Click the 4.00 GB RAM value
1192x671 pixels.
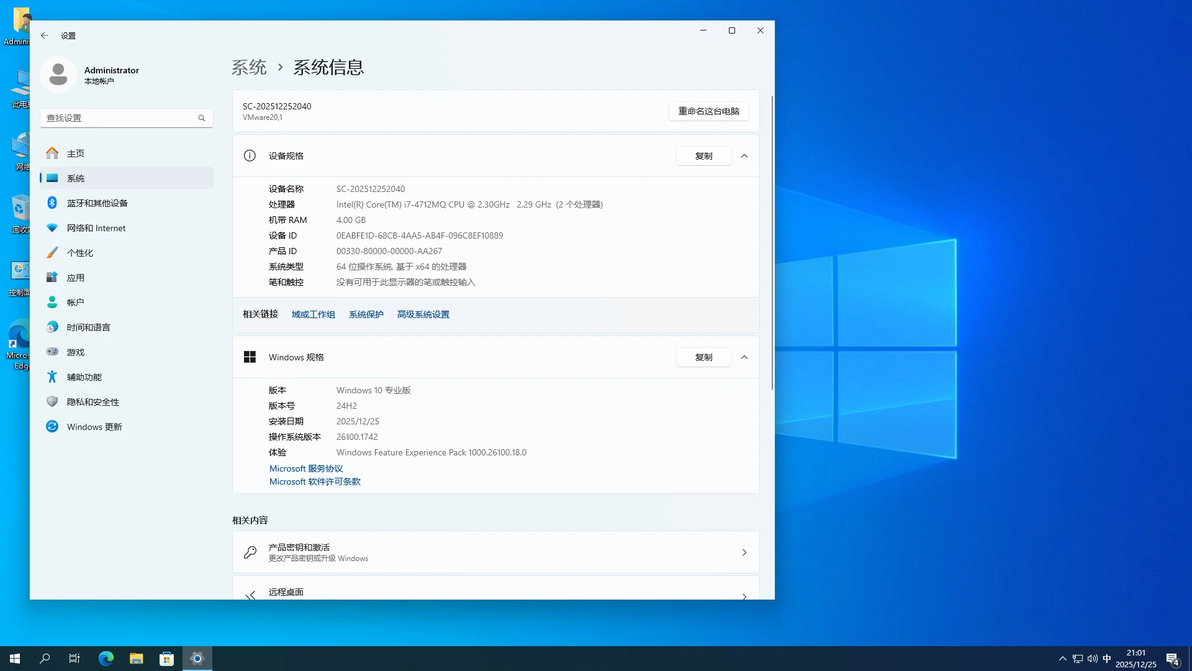coord(350,220)
